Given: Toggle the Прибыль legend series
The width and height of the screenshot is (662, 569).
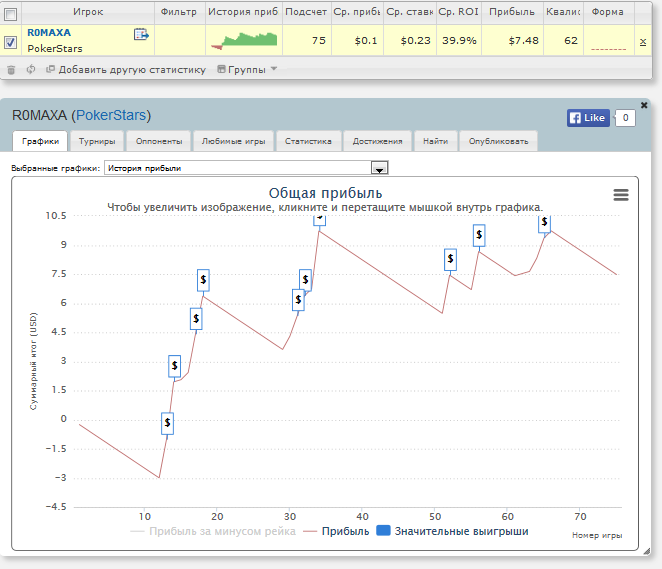Looking at the screenshot, I should [336, 531].
